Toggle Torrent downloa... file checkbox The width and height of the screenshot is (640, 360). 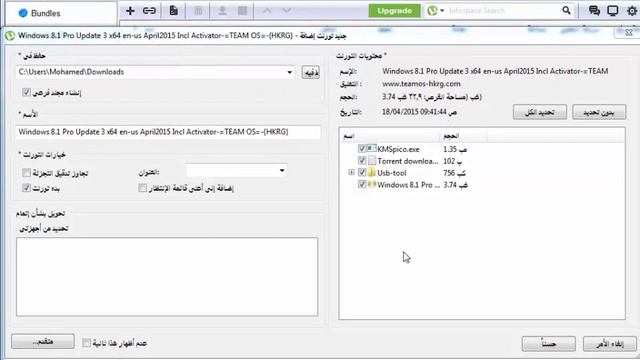point(362,161)
